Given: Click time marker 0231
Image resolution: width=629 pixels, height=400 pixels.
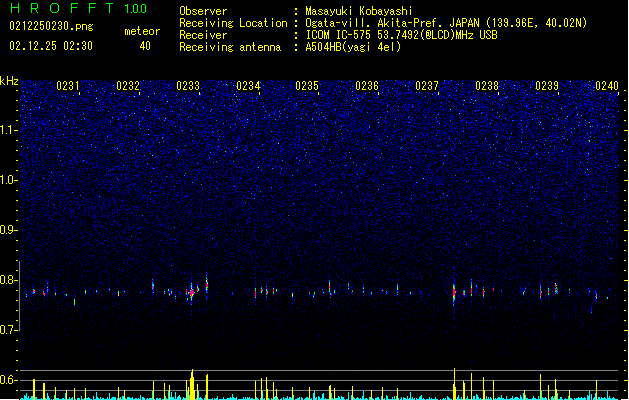Looking at the screenshot, I should coord(68,86).
